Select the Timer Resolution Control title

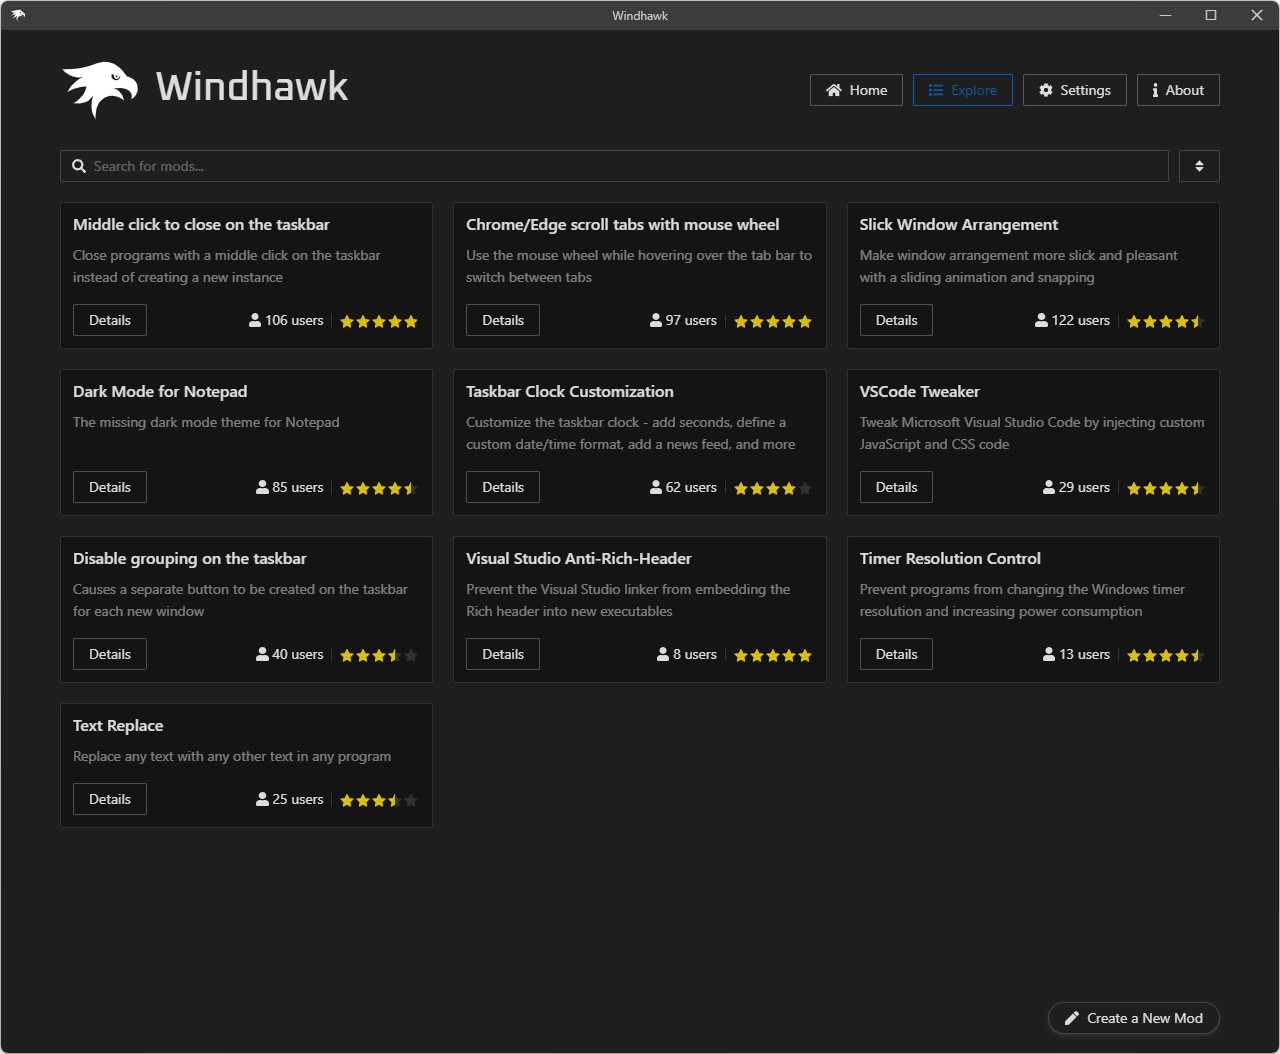click(950, 559)
